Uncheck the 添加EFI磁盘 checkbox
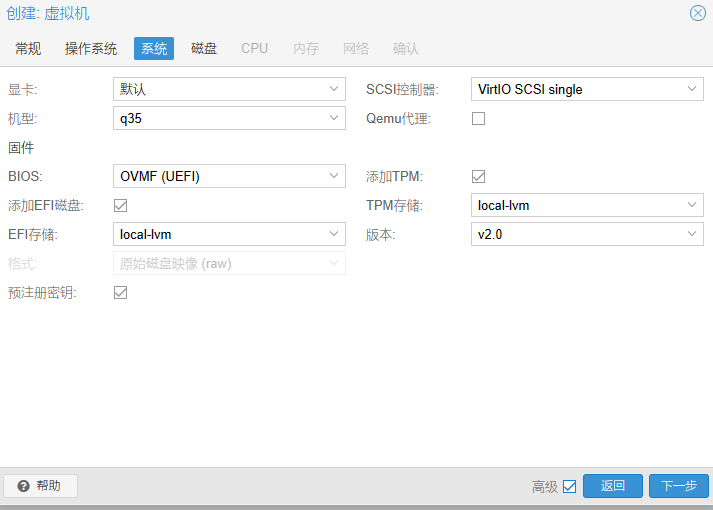 (x=121, y=206)
